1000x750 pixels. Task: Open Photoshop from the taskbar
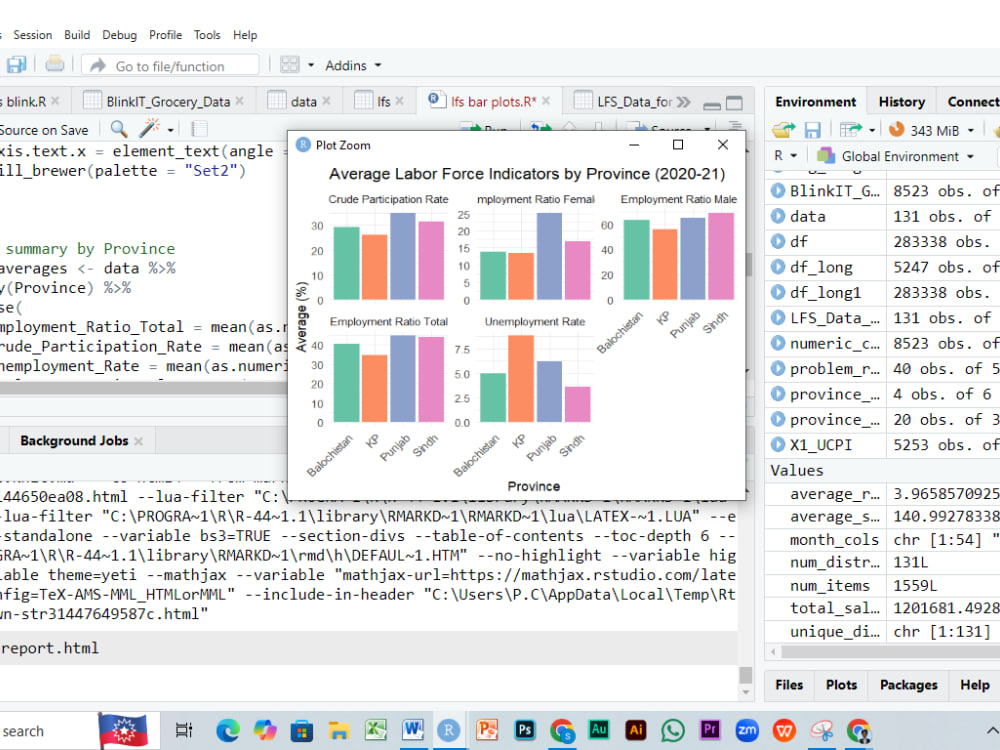(x=524, y=730)
